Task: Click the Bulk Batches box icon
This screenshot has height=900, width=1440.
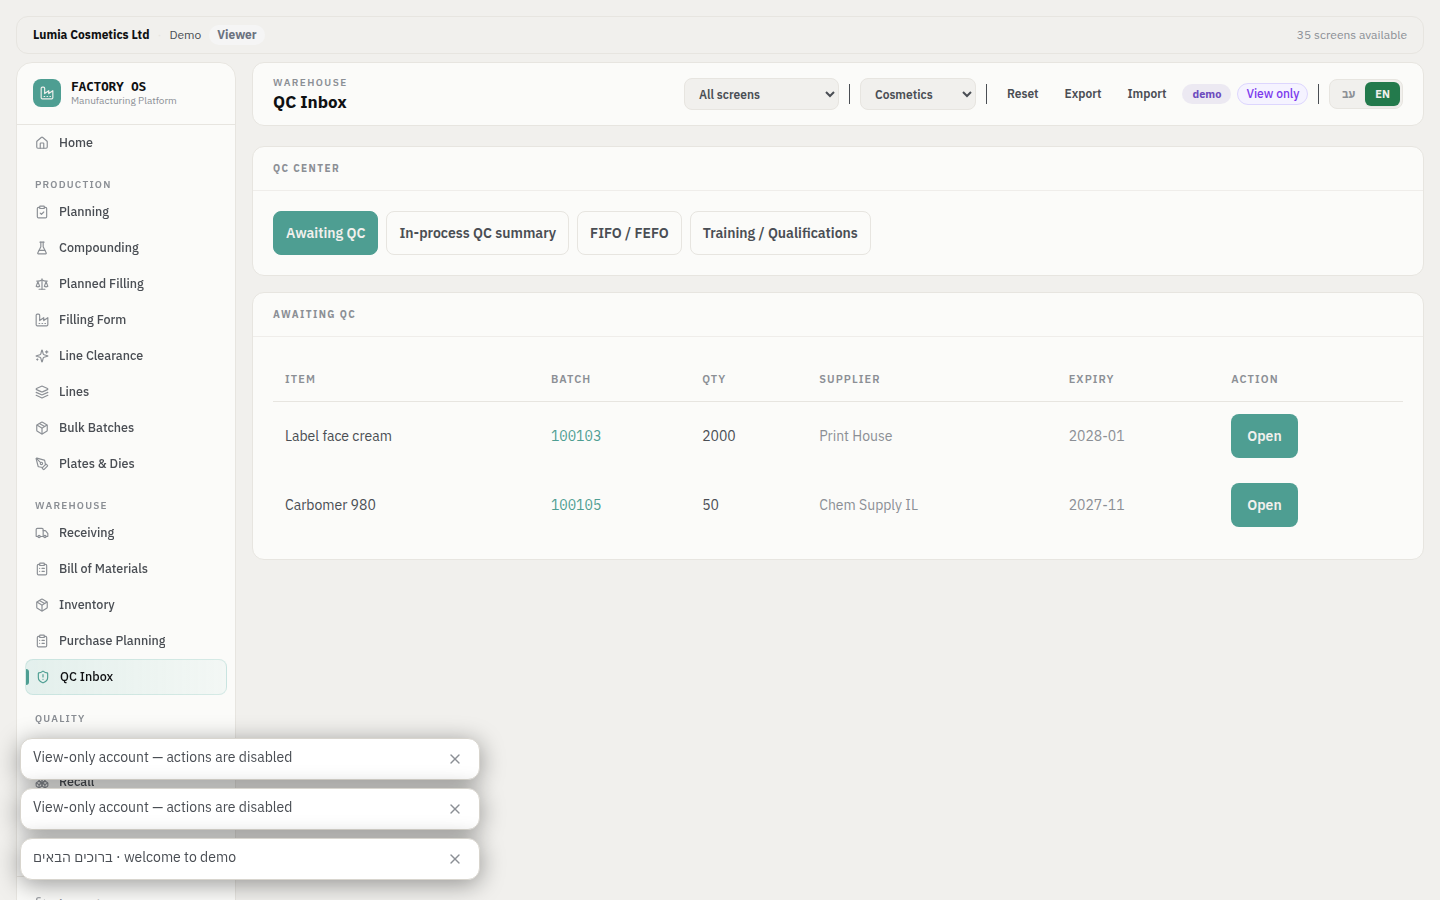Action: [x=42, y=428]
